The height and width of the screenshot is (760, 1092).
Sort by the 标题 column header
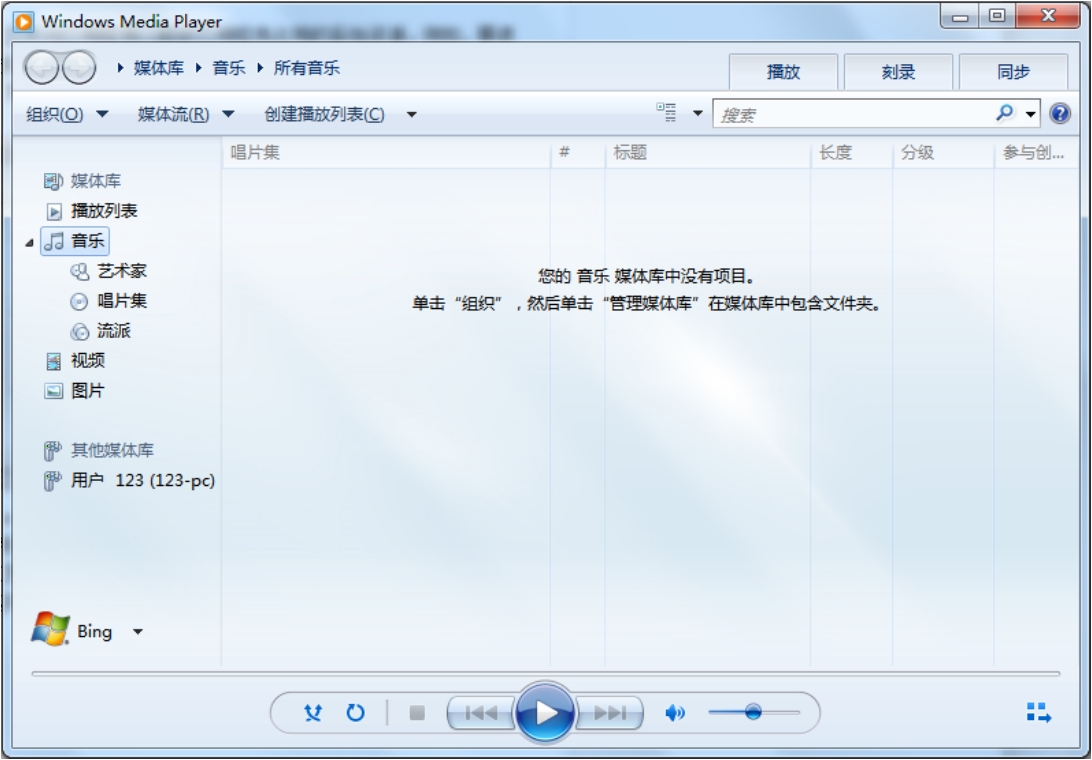click(x=708, y=153)
